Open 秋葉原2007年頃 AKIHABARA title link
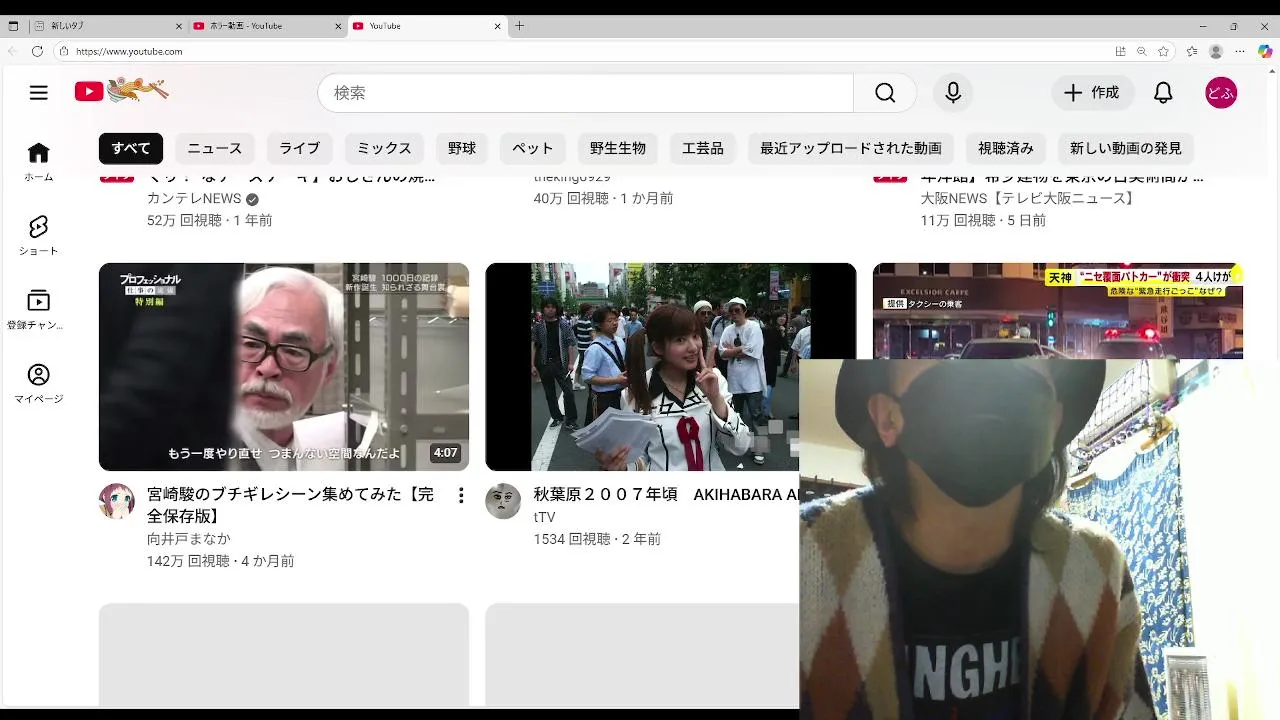1280x720 pixels. tap(666, 494)
